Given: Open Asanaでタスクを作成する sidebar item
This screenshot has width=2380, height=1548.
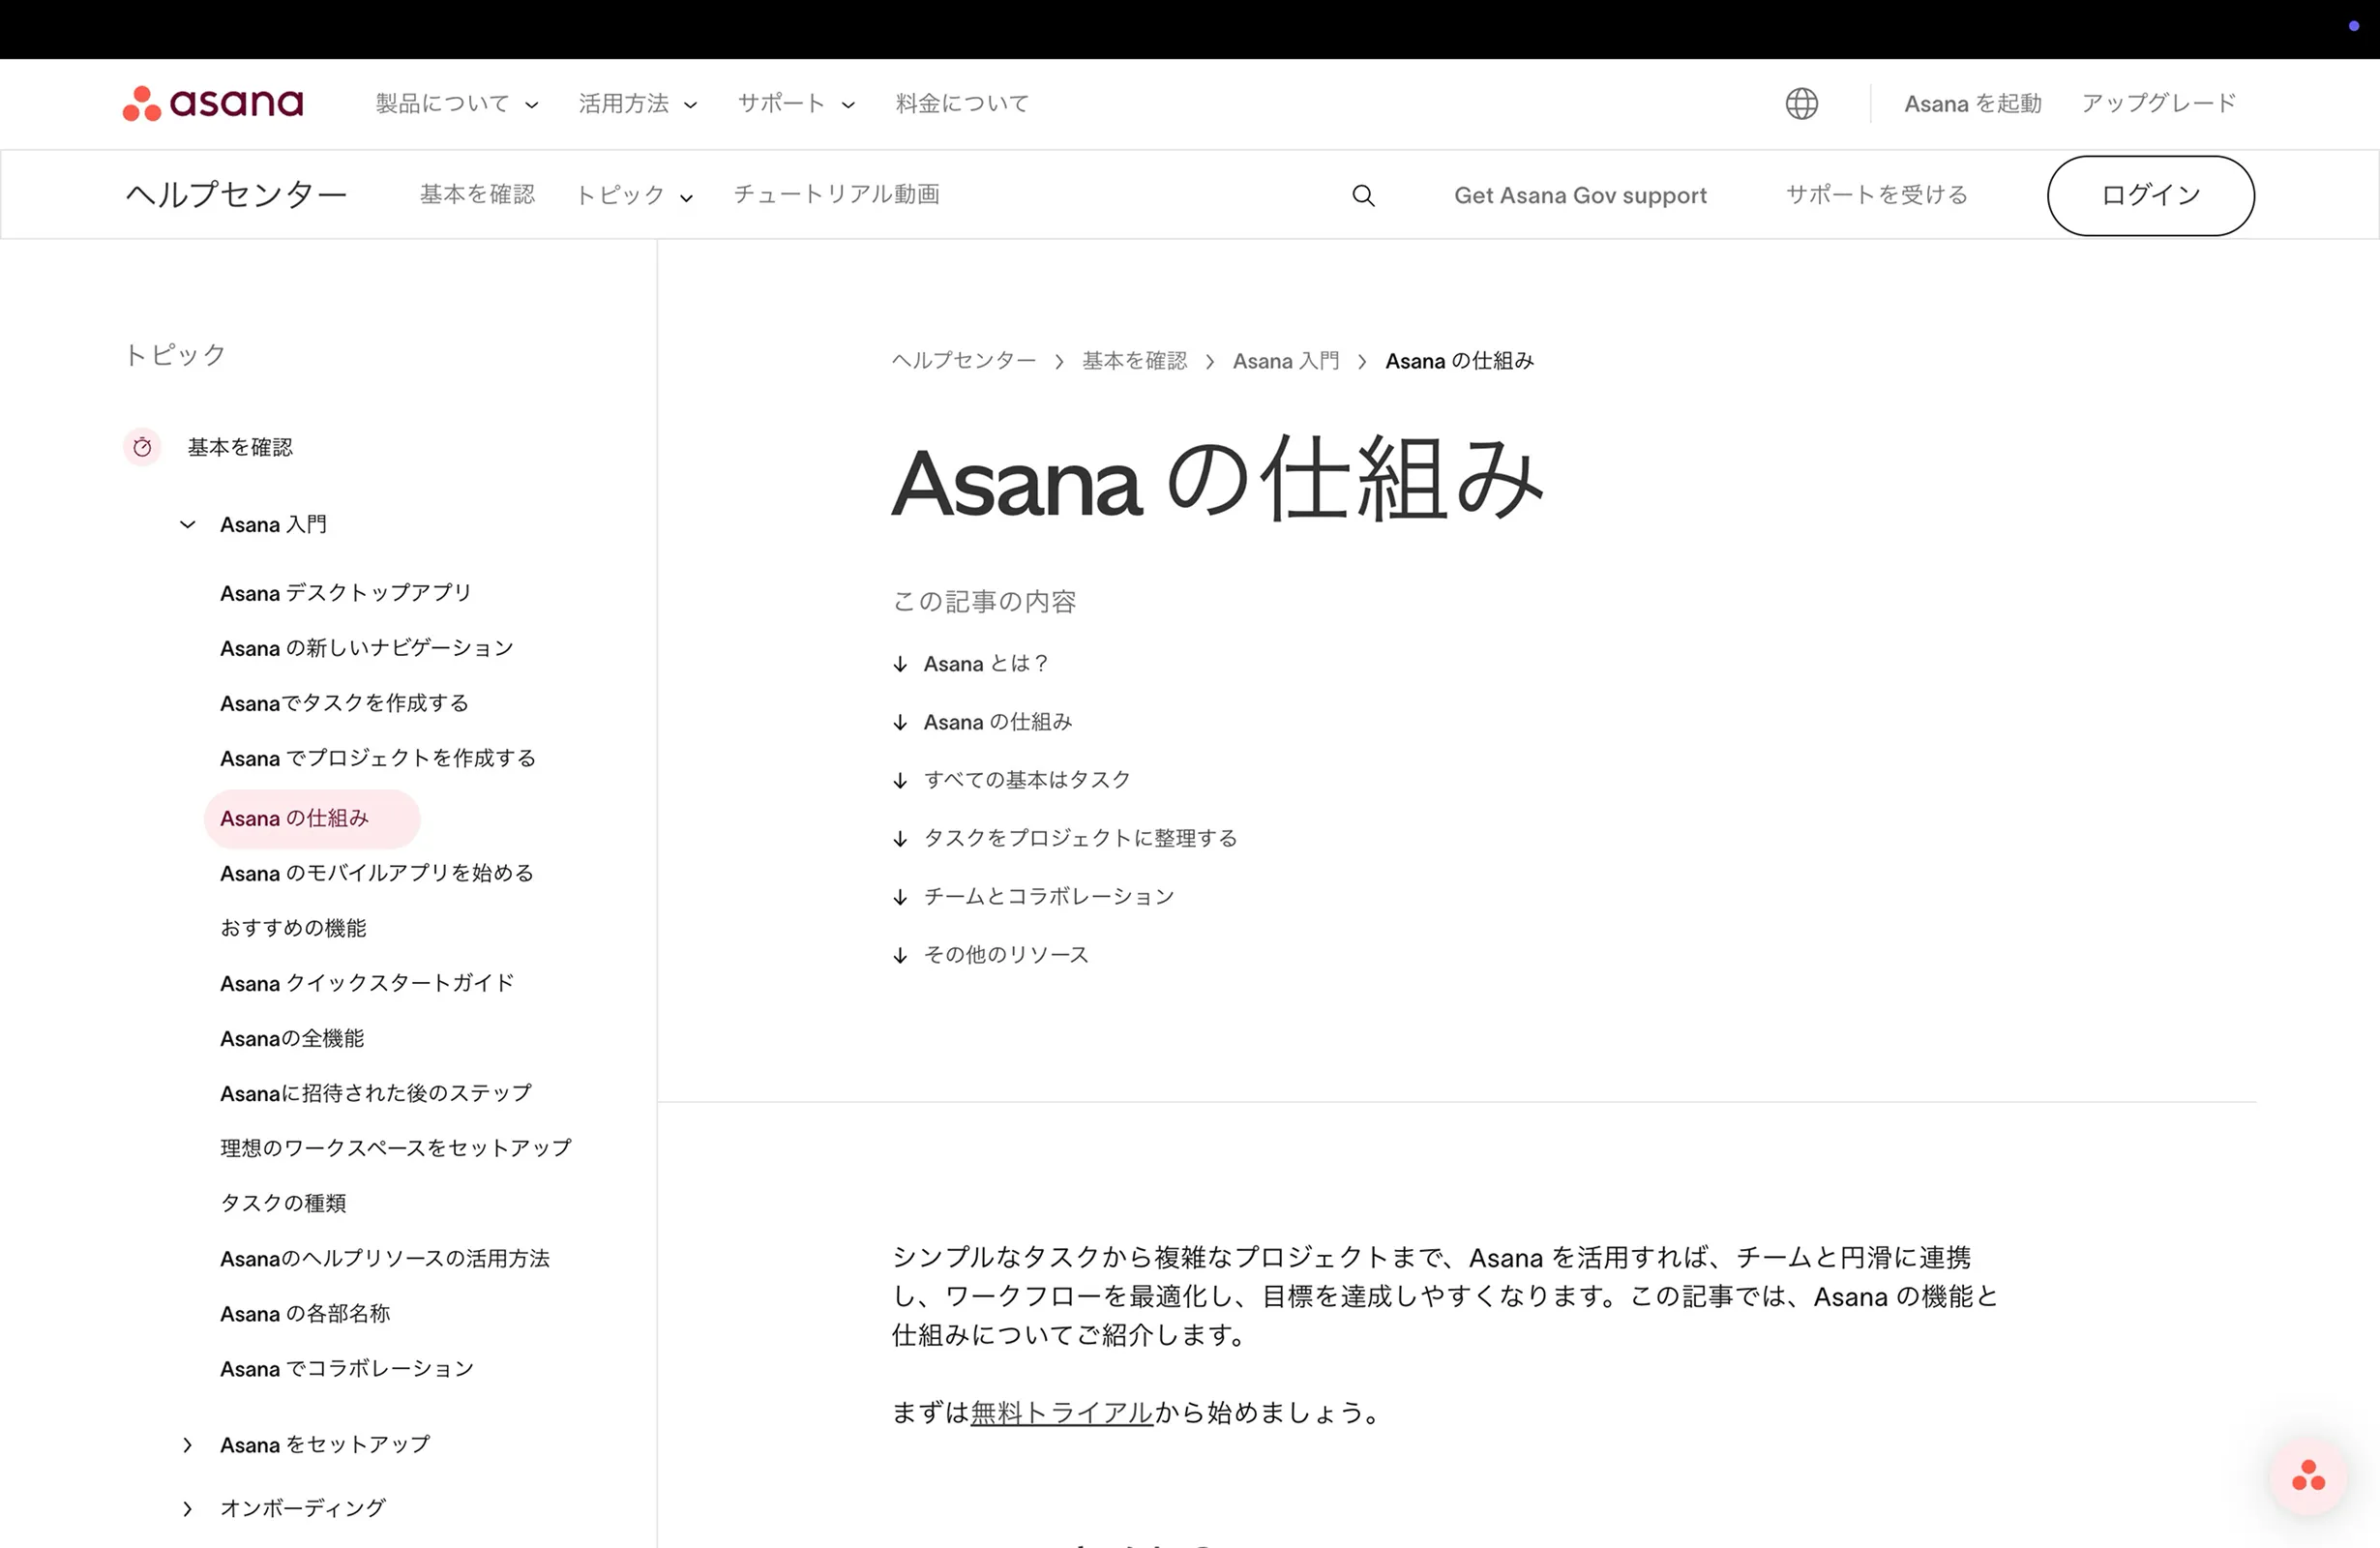Looking at the screenshot, I should tap(344, 703).
